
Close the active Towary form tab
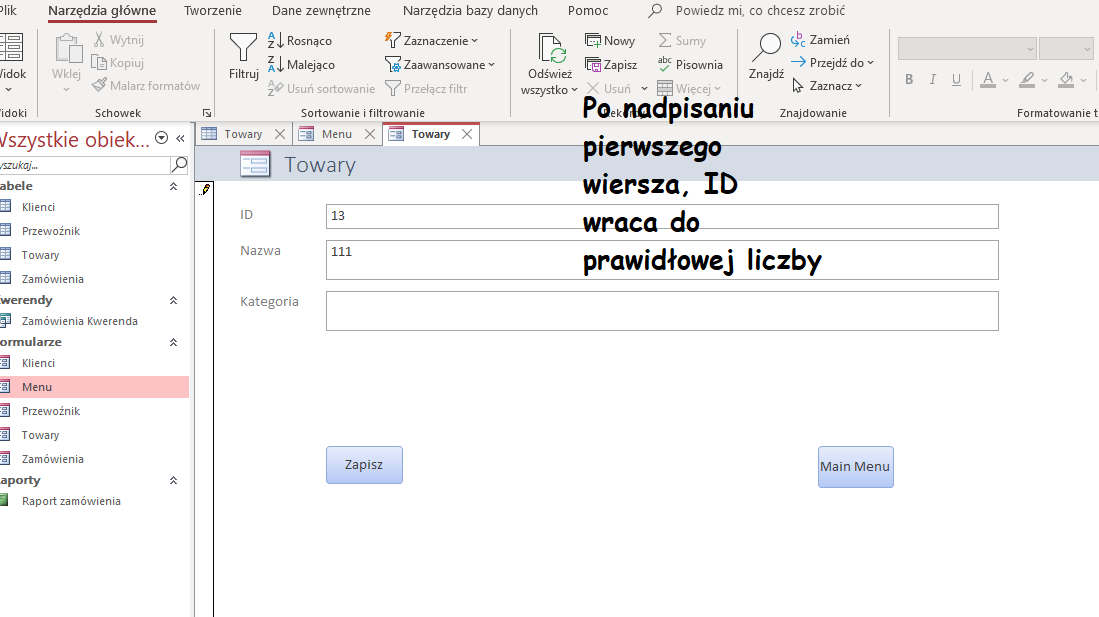[467, 134]
